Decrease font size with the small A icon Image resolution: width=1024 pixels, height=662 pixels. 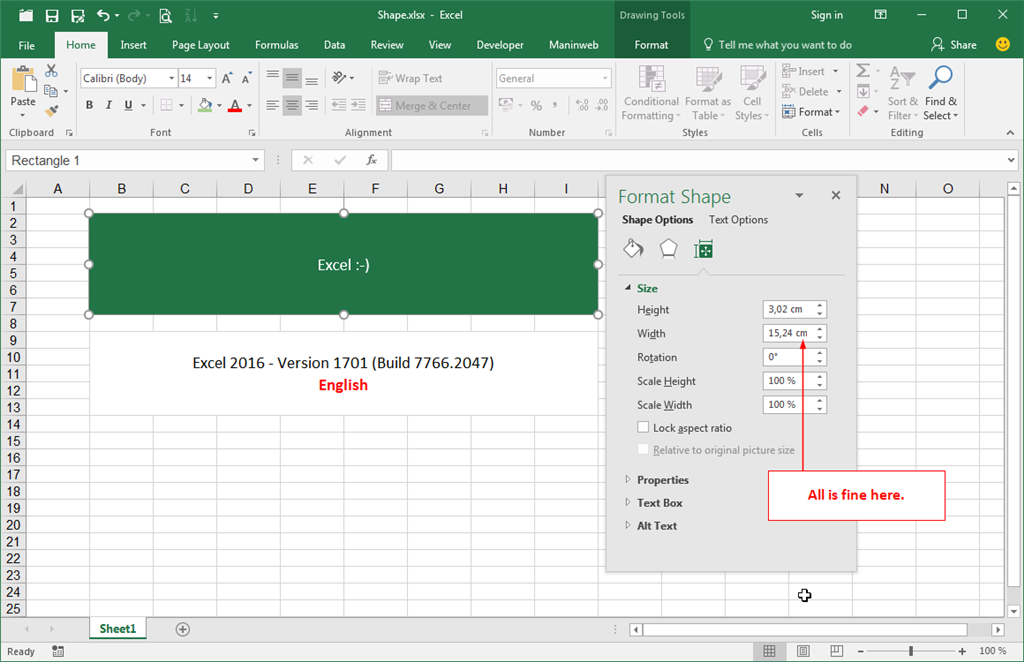[x=246, y=78]
